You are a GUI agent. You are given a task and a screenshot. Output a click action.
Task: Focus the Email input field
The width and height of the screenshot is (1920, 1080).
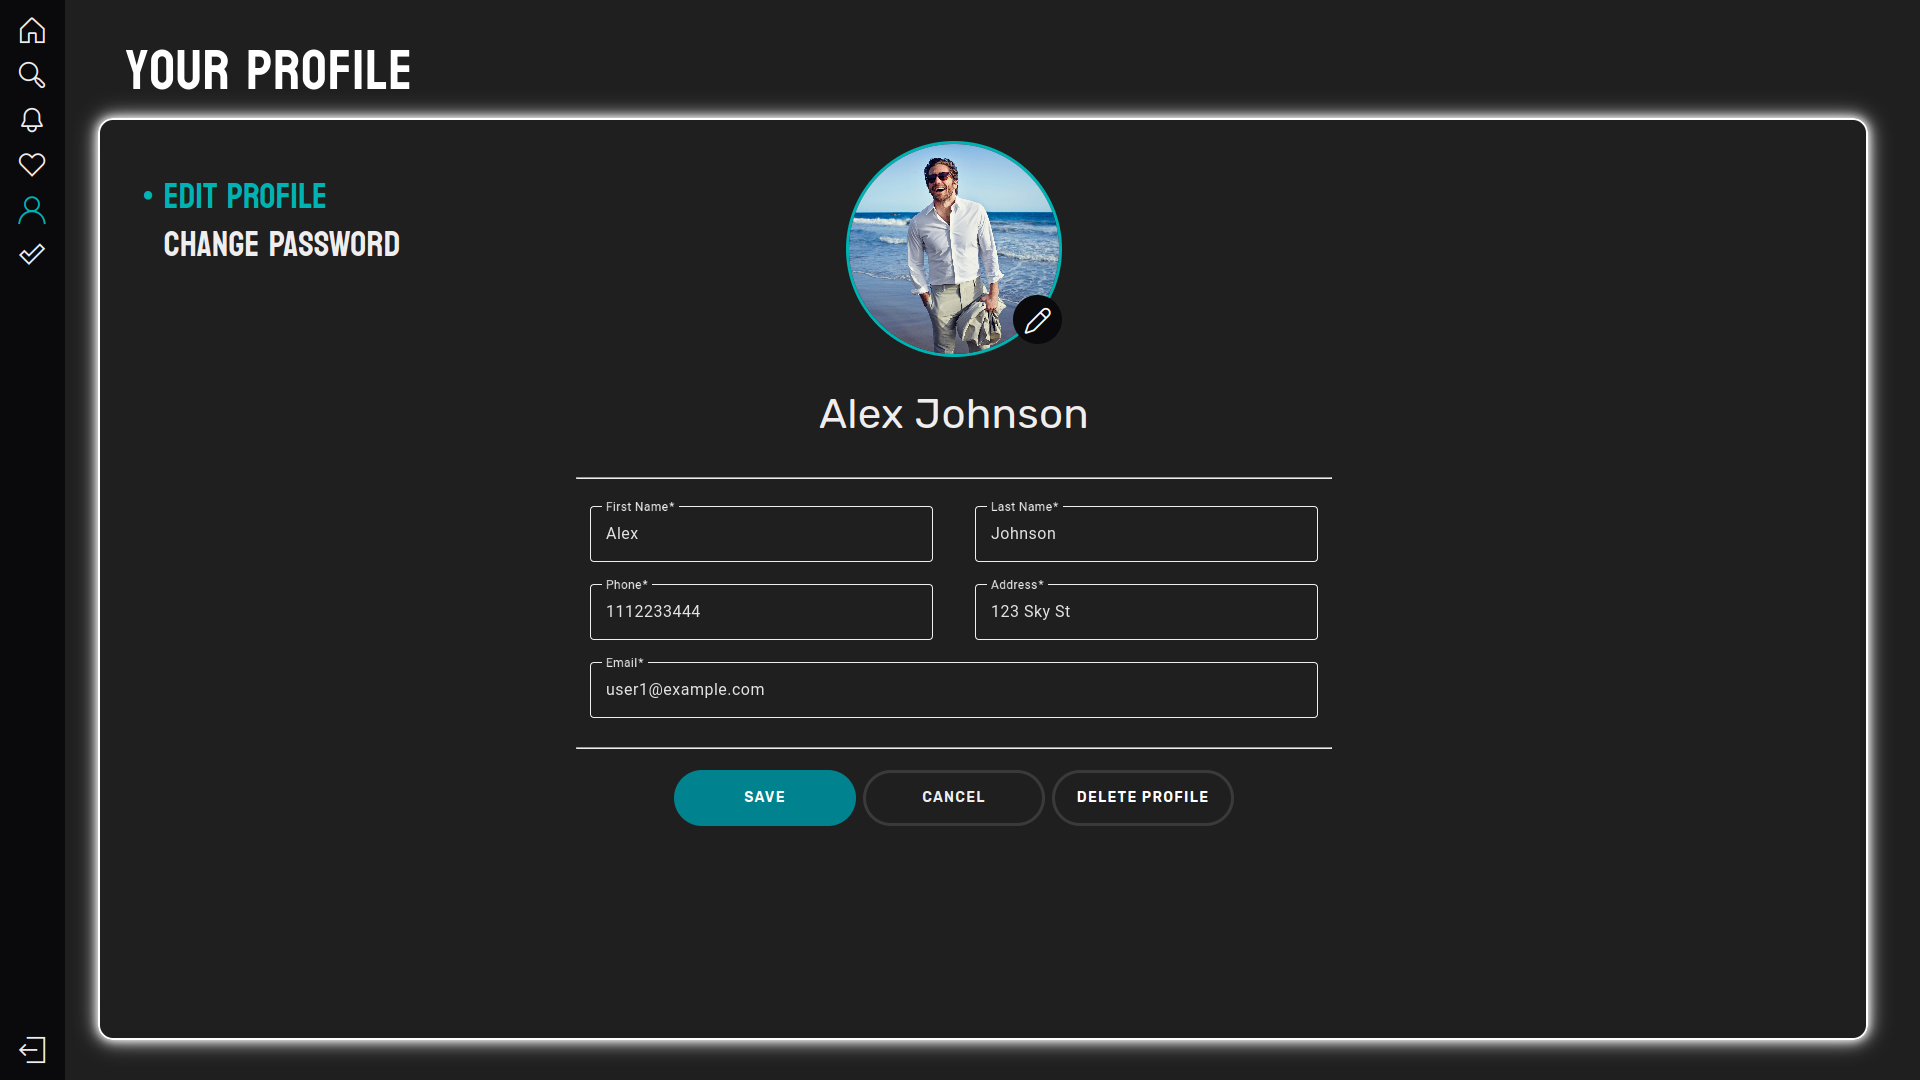pyautogui.click(x=953, y=690)
